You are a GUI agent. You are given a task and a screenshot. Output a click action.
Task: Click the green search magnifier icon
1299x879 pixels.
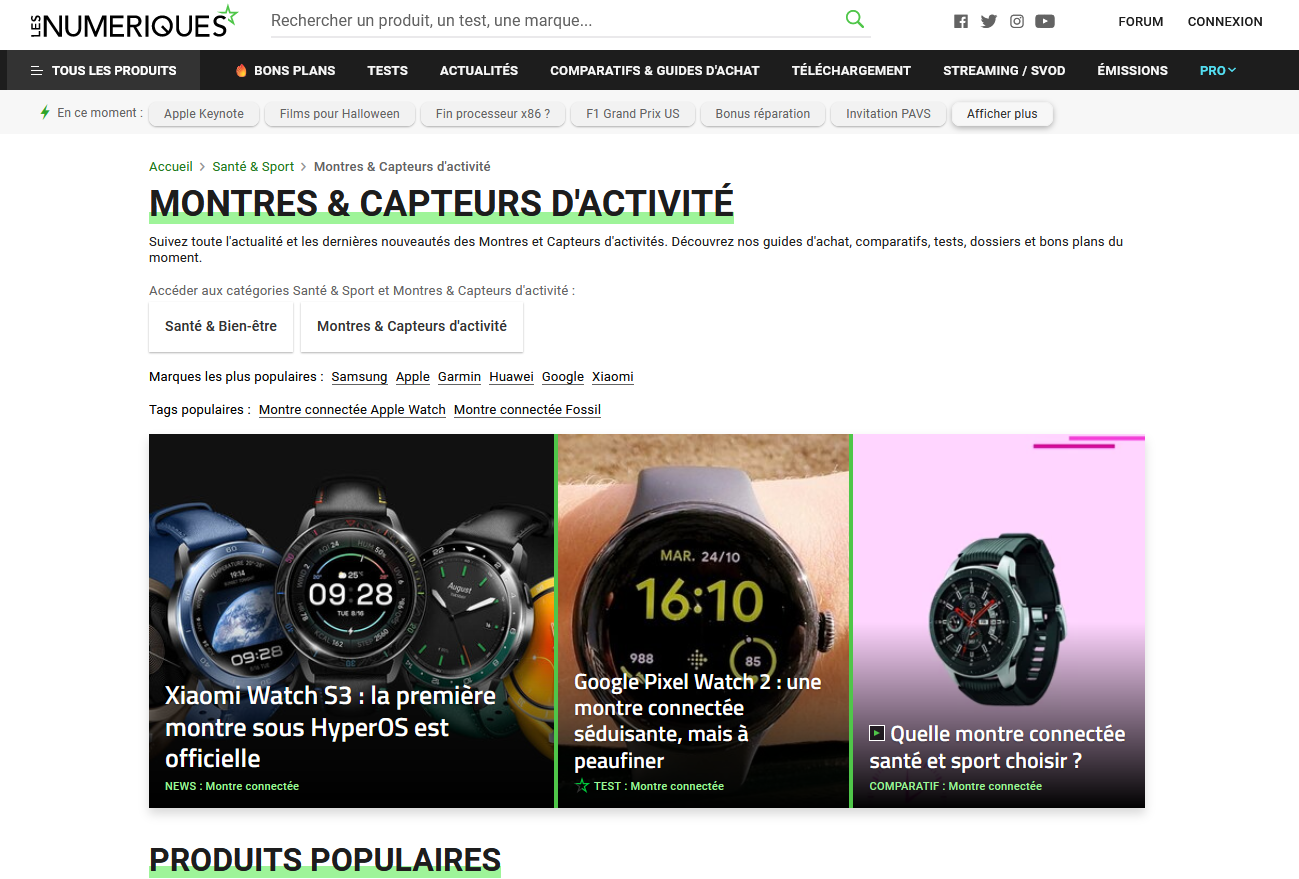(854, 19)
